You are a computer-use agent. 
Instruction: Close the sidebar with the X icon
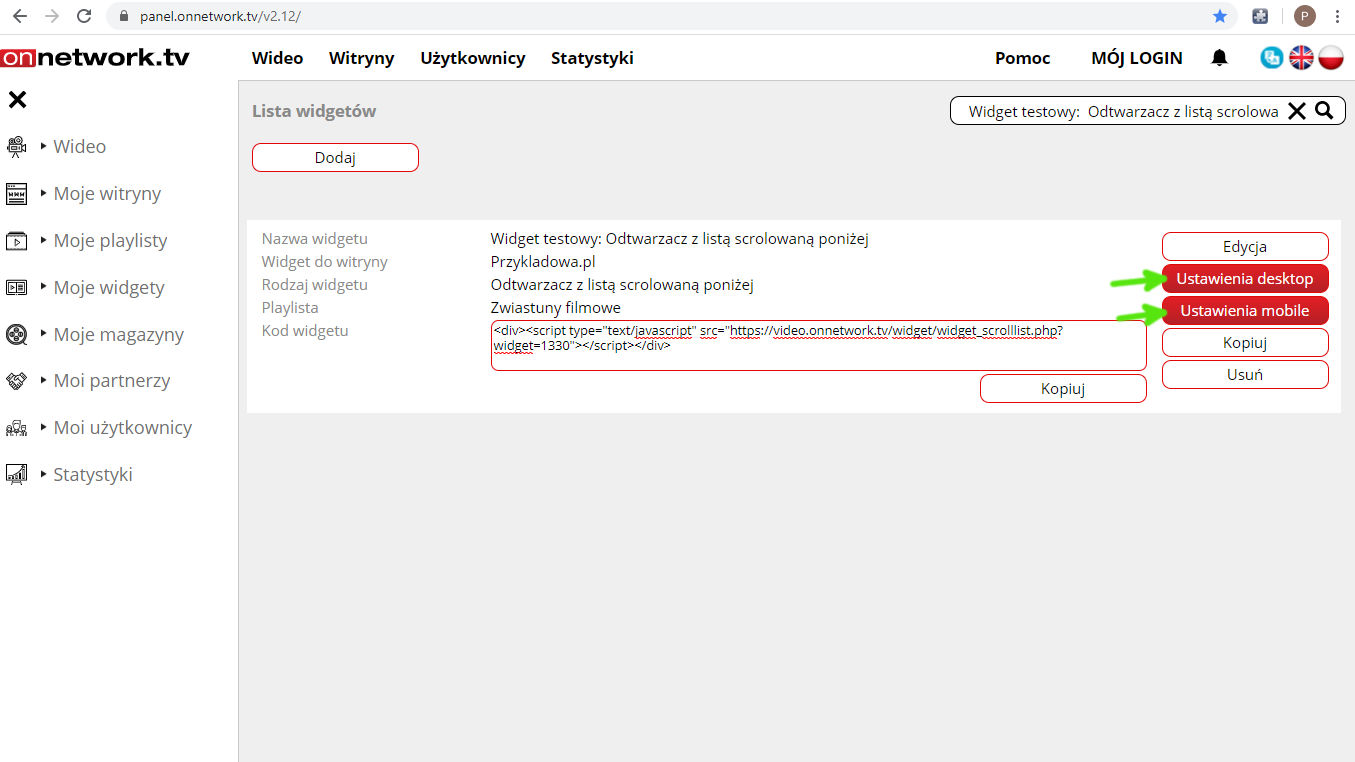[17, 99]
